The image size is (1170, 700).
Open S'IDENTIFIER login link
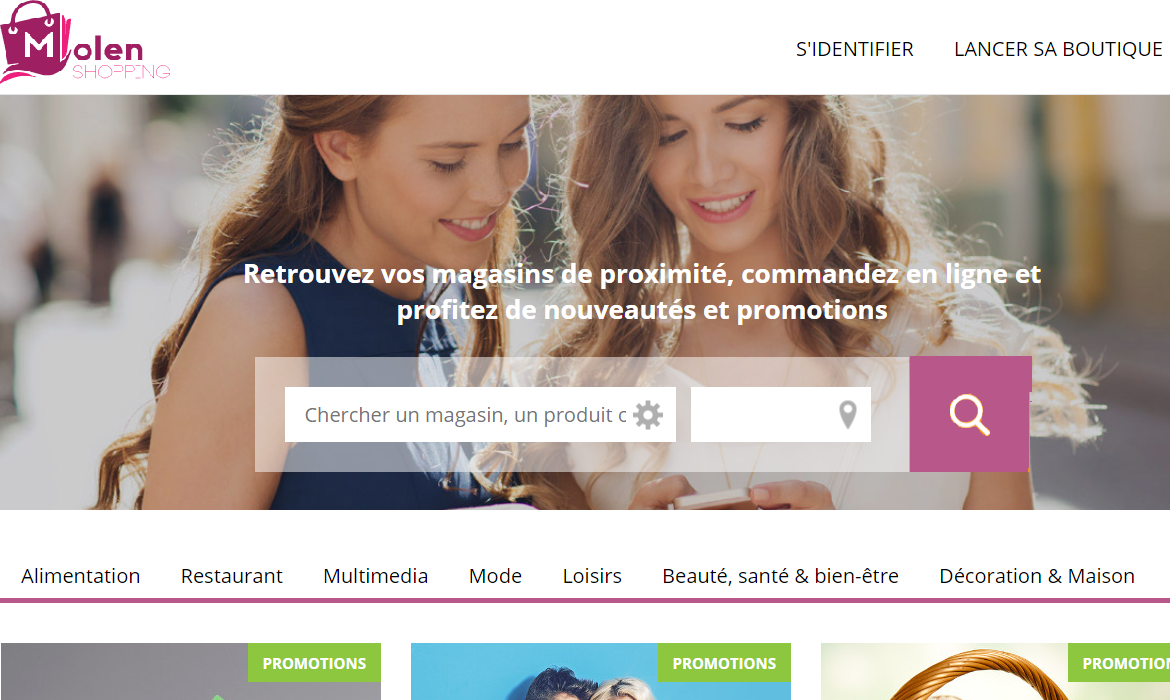[x=854, y=49]
